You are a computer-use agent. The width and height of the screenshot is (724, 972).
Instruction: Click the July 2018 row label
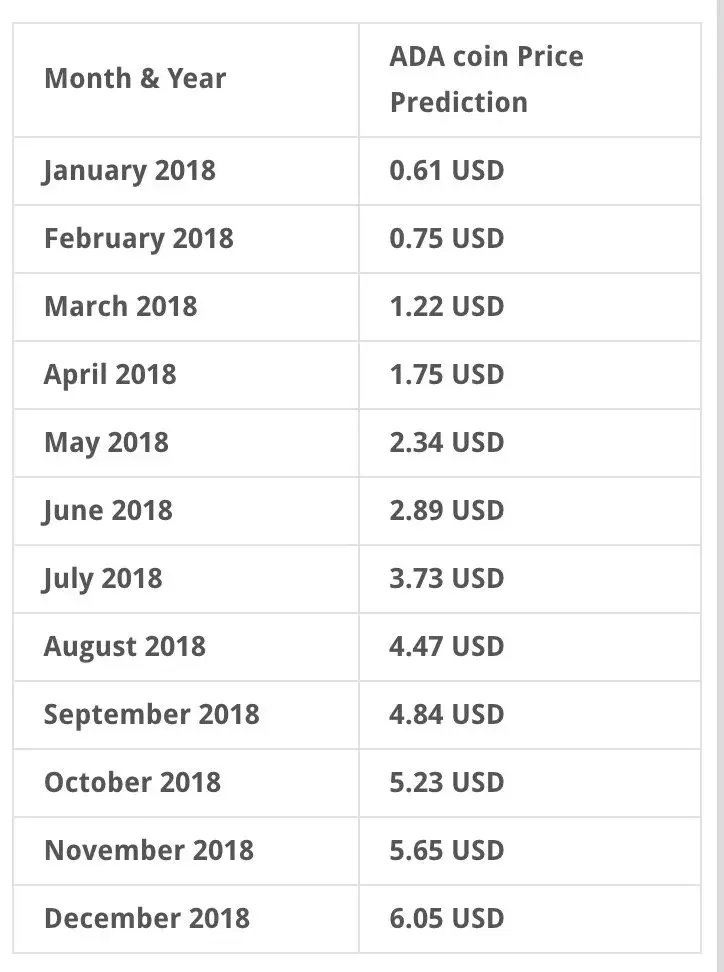(x=102, y=578)
